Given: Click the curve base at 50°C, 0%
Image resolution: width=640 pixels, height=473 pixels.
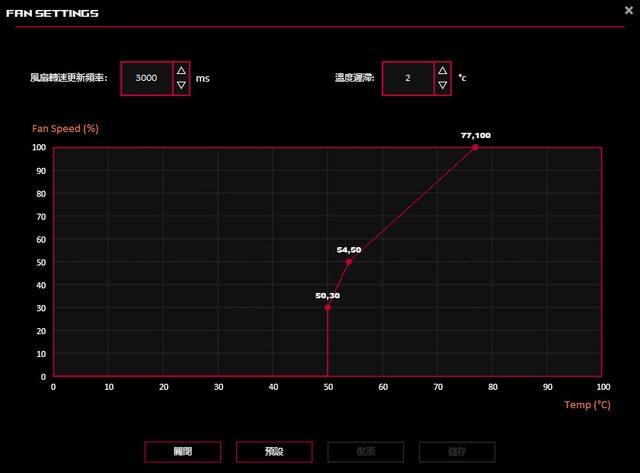Looking at the screenshot, I should click(x=328, y=376).
